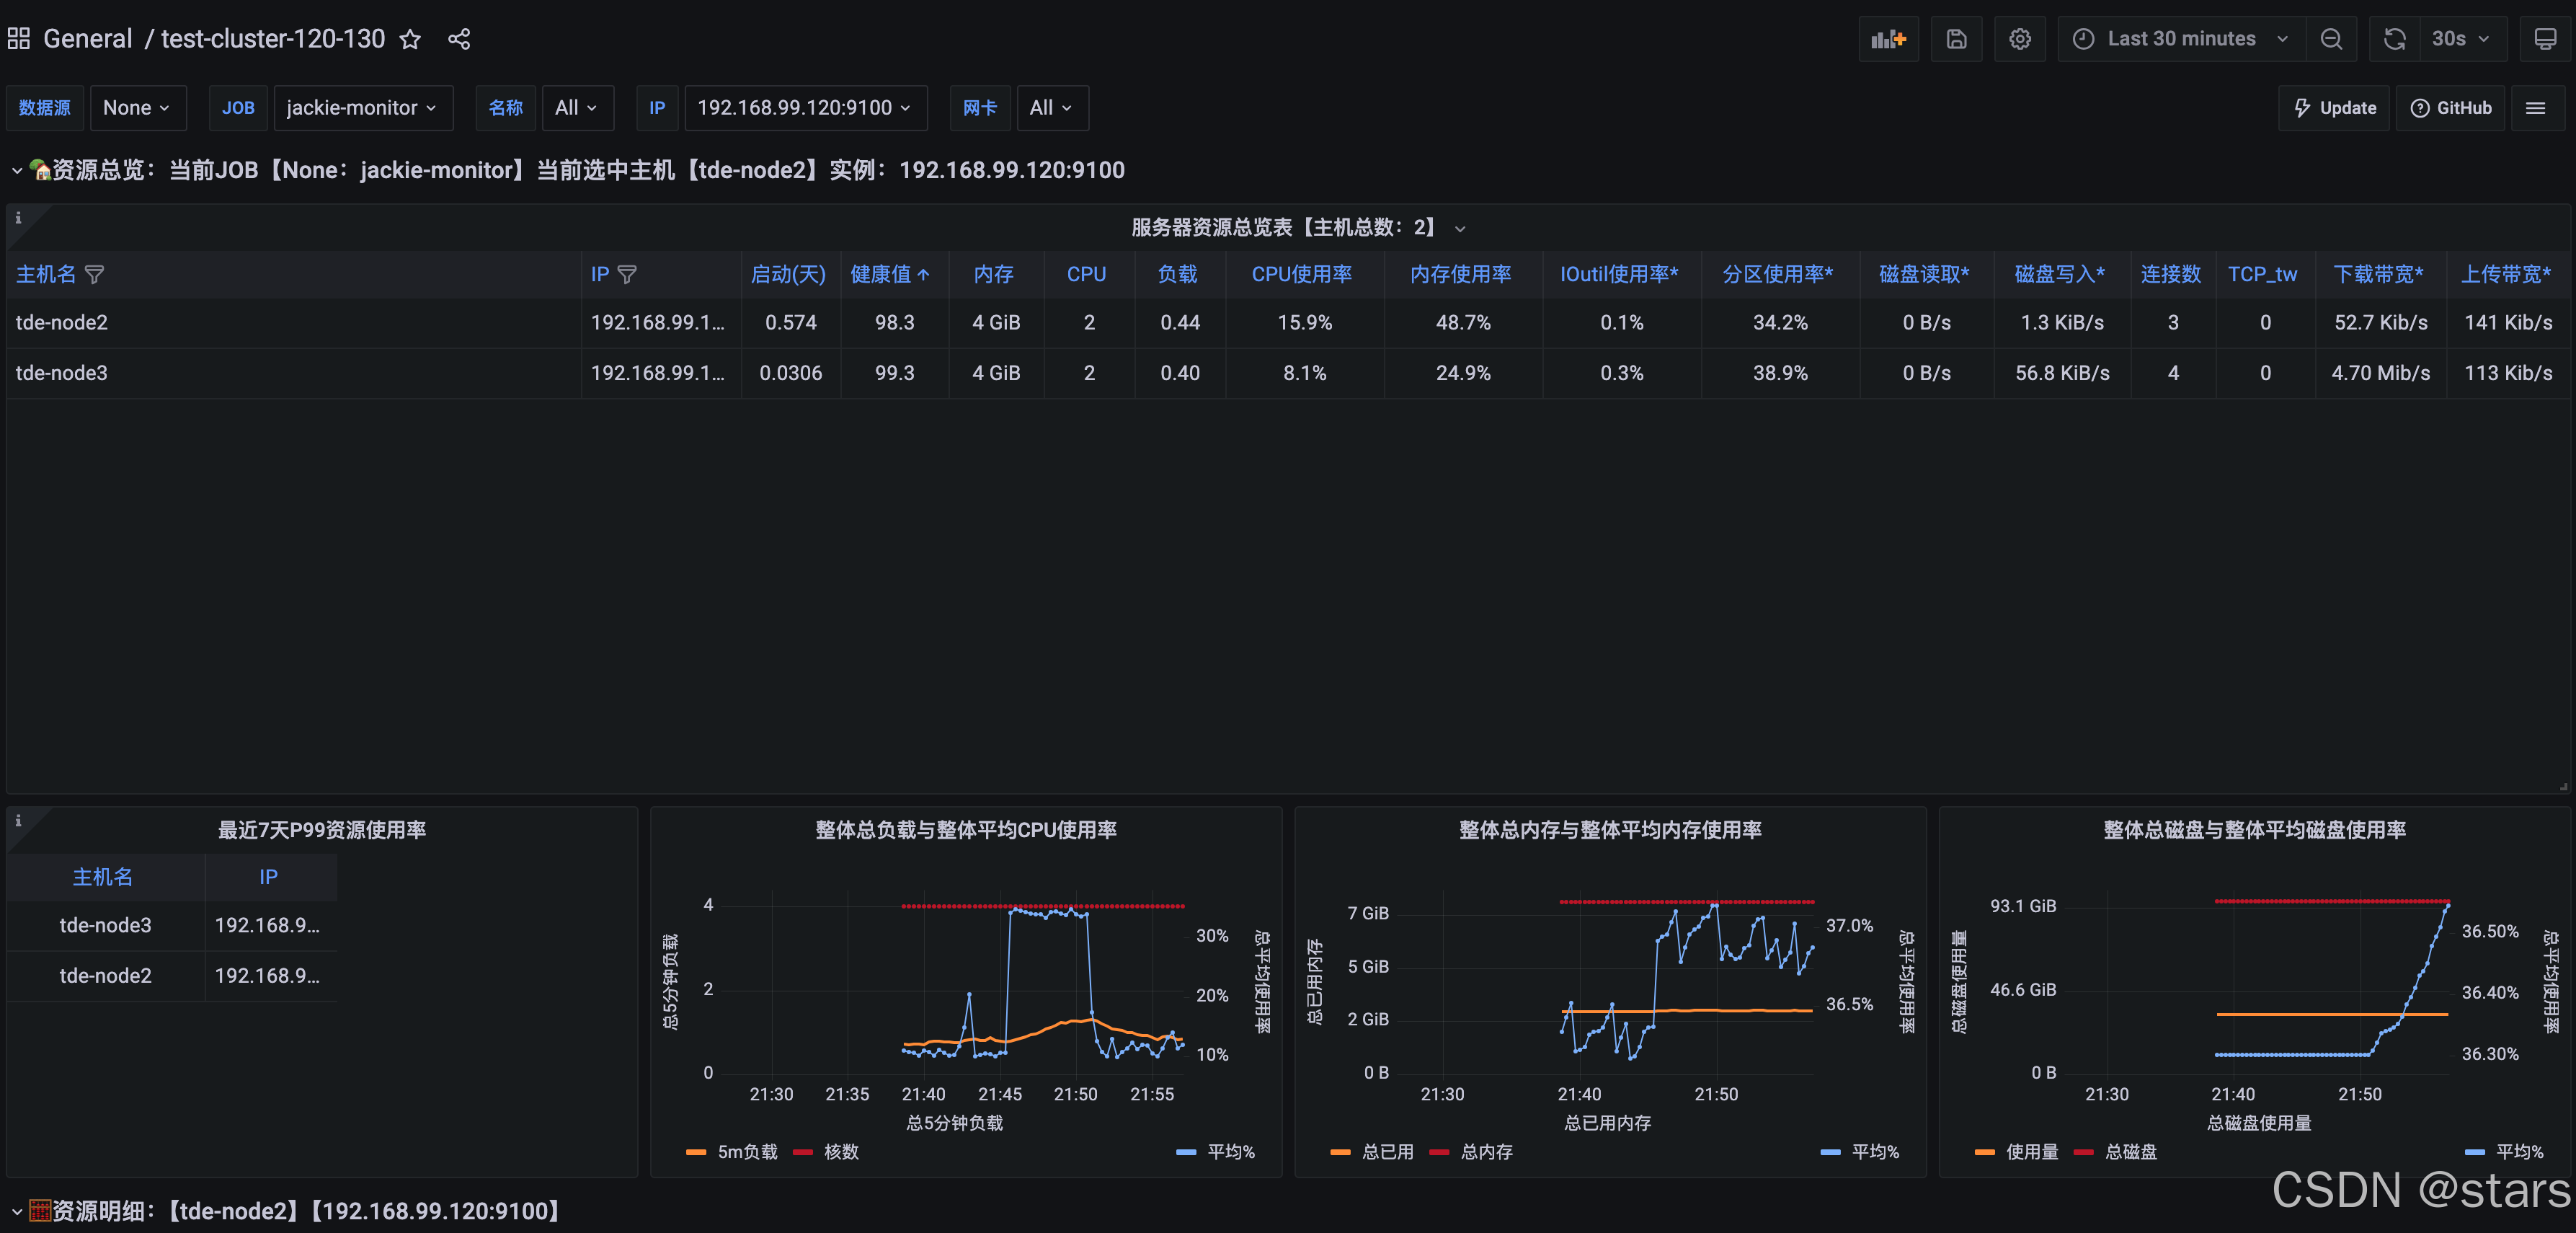Sort P99 table by IP header
The width and height of the screenshot is (2576, 1233).
pyautogui.click(x=268, y=877)
